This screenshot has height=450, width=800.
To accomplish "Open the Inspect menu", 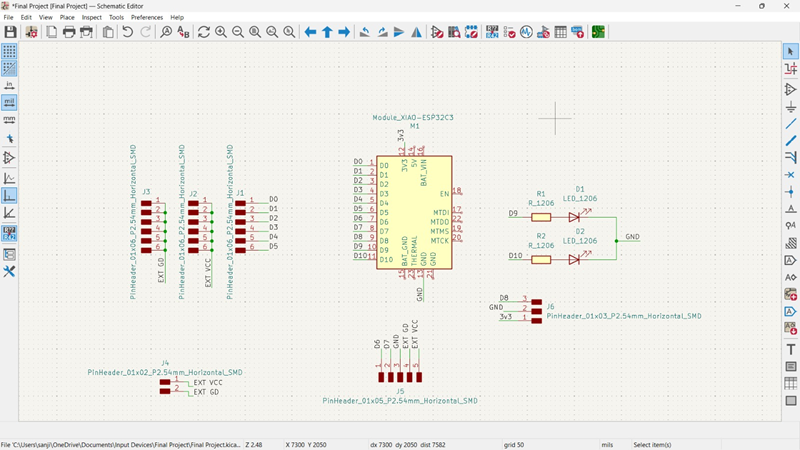I will [x=92, y=17].
